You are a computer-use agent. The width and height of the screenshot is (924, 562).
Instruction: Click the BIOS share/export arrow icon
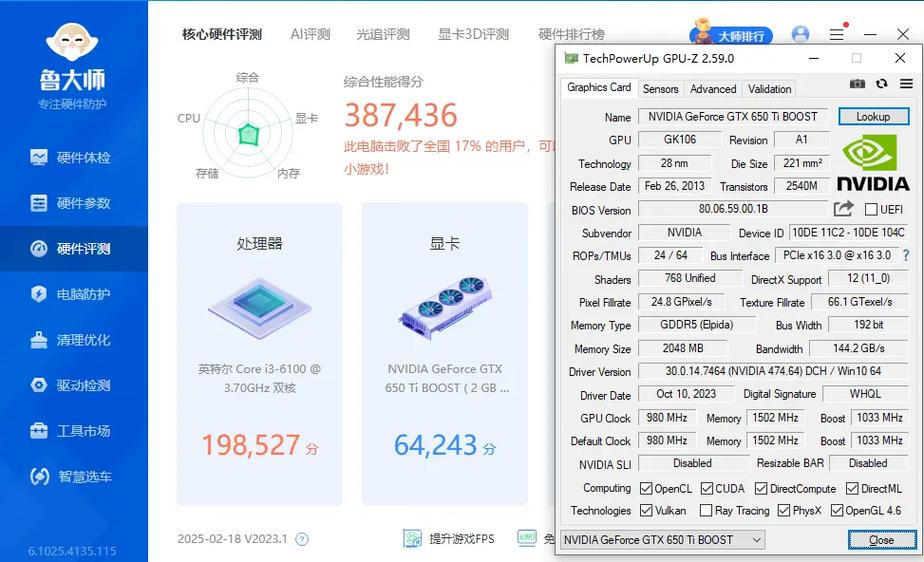(x=843, y=209)
